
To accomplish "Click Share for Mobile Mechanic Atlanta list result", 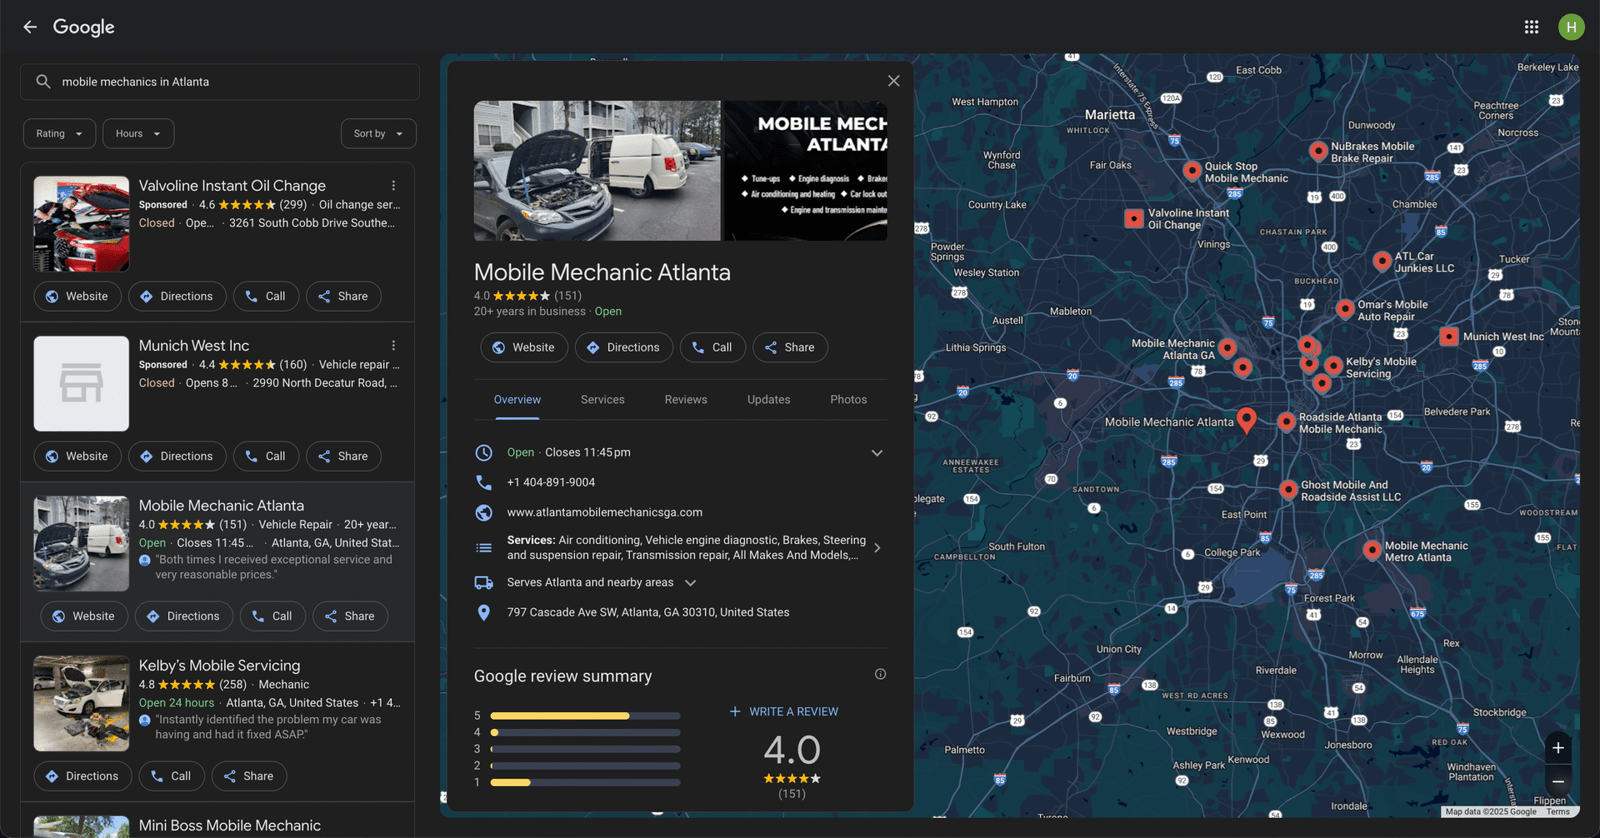I will [x=350, y=616].
